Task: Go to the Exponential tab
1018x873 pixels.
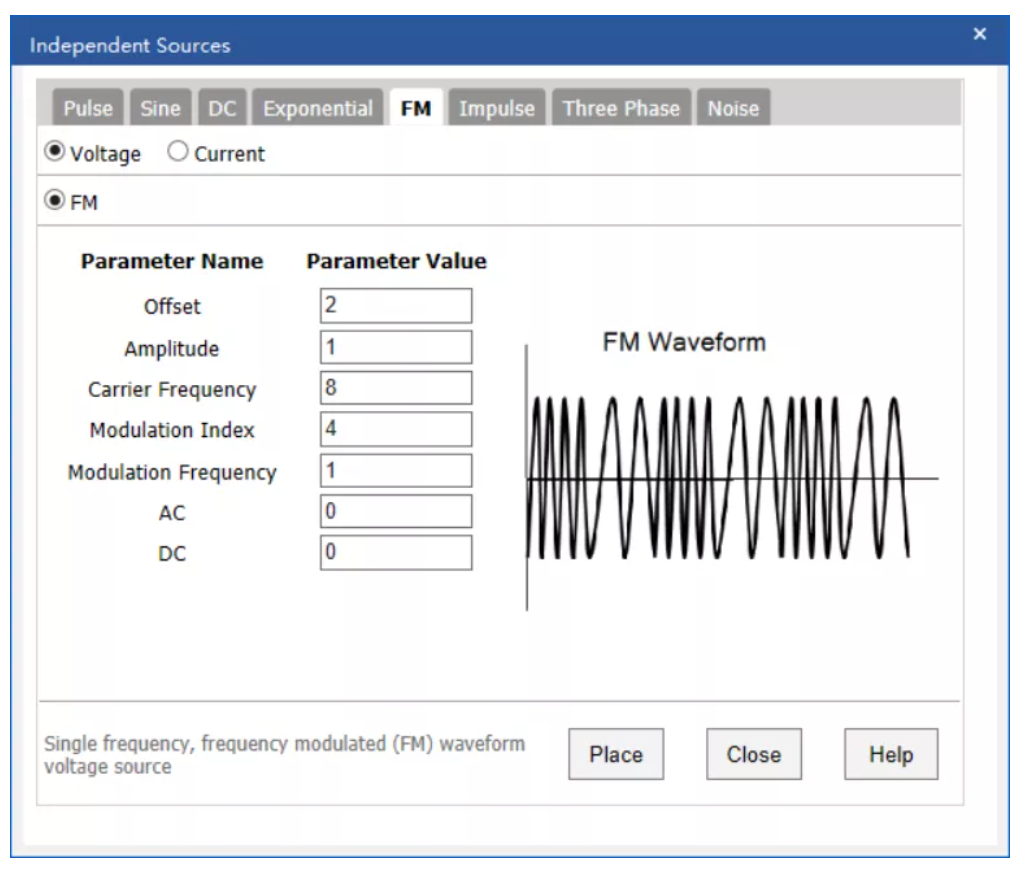Action: click(x=317, y=108)
